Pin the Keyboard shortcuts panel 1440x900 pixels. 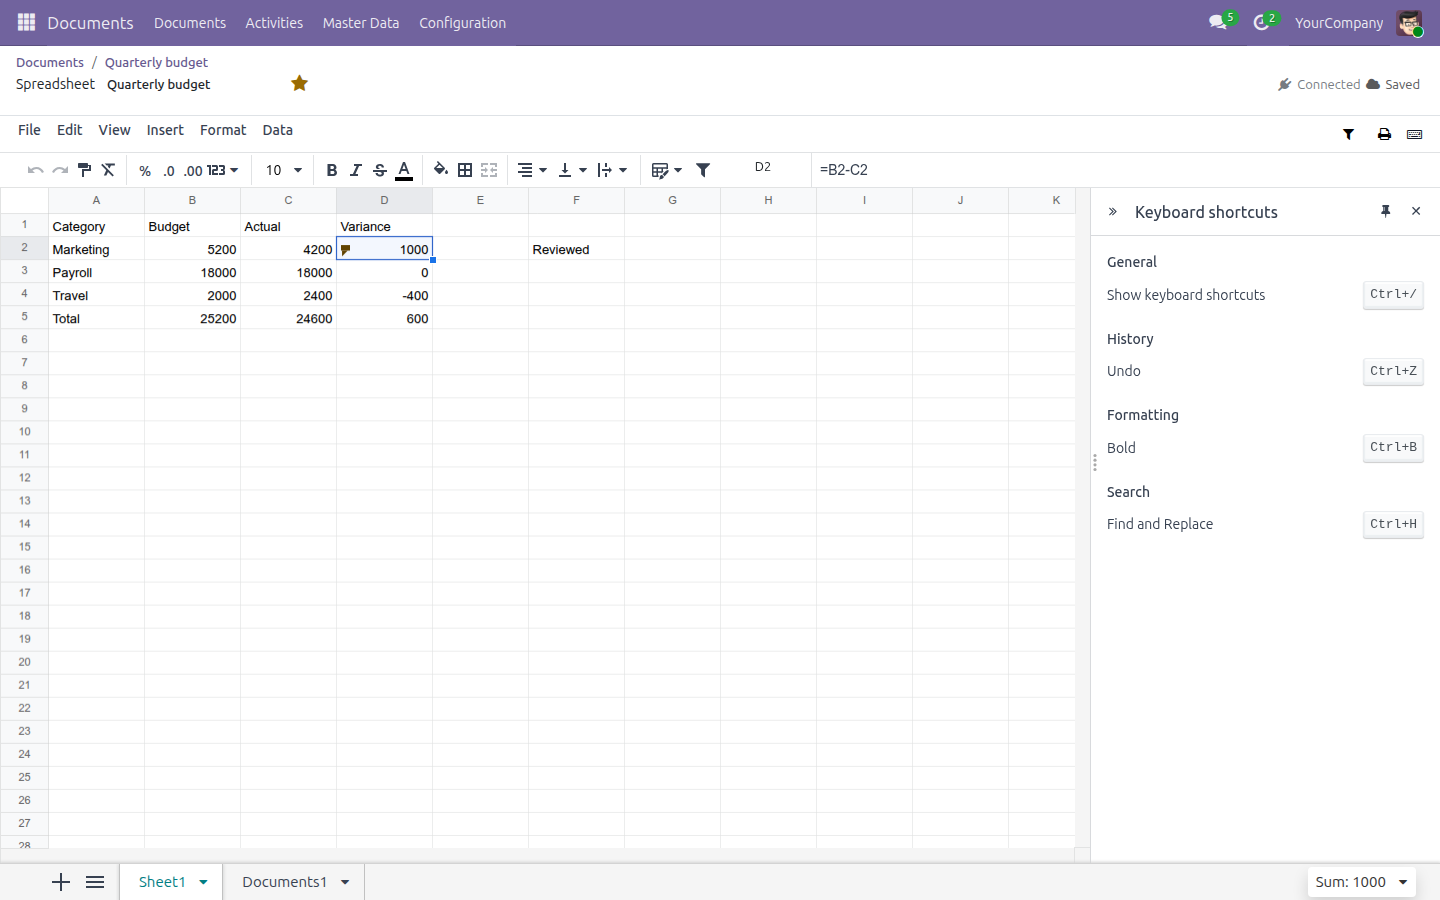1385,211
